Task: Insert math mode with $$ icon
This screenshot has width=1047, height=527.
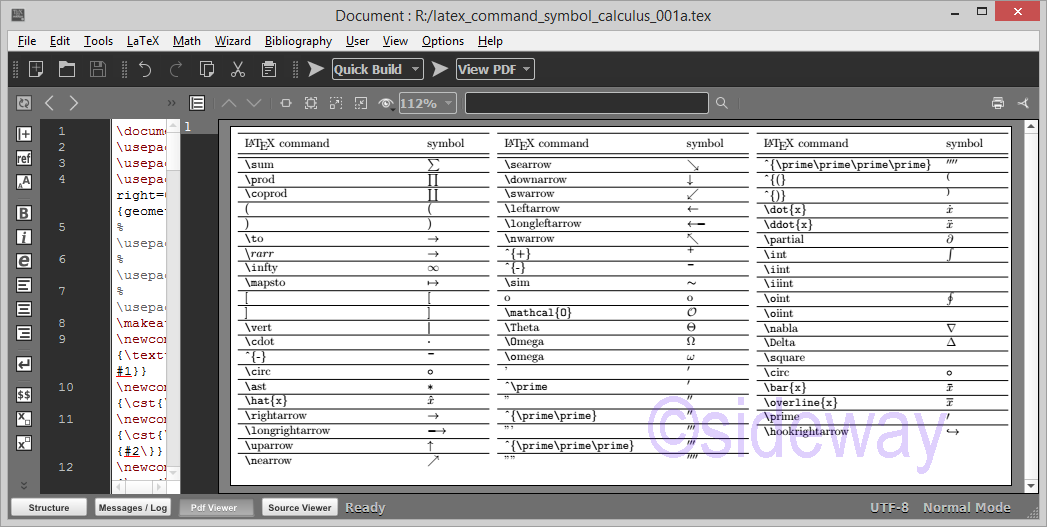Action: [24, 395]
